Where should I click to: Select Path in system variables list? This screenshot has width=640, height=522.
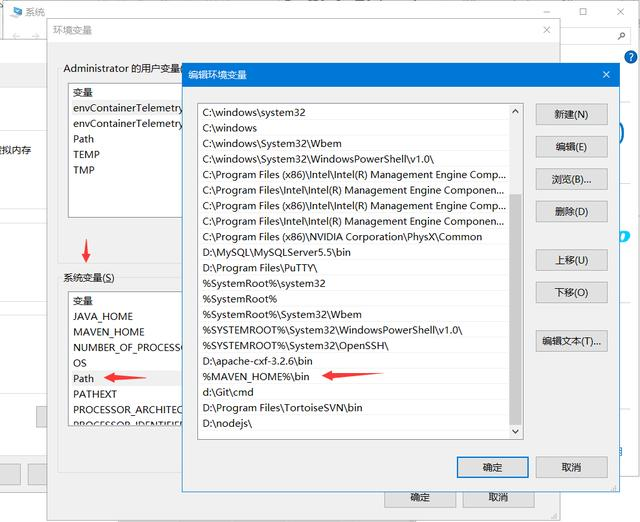click(x=126, y=378)
